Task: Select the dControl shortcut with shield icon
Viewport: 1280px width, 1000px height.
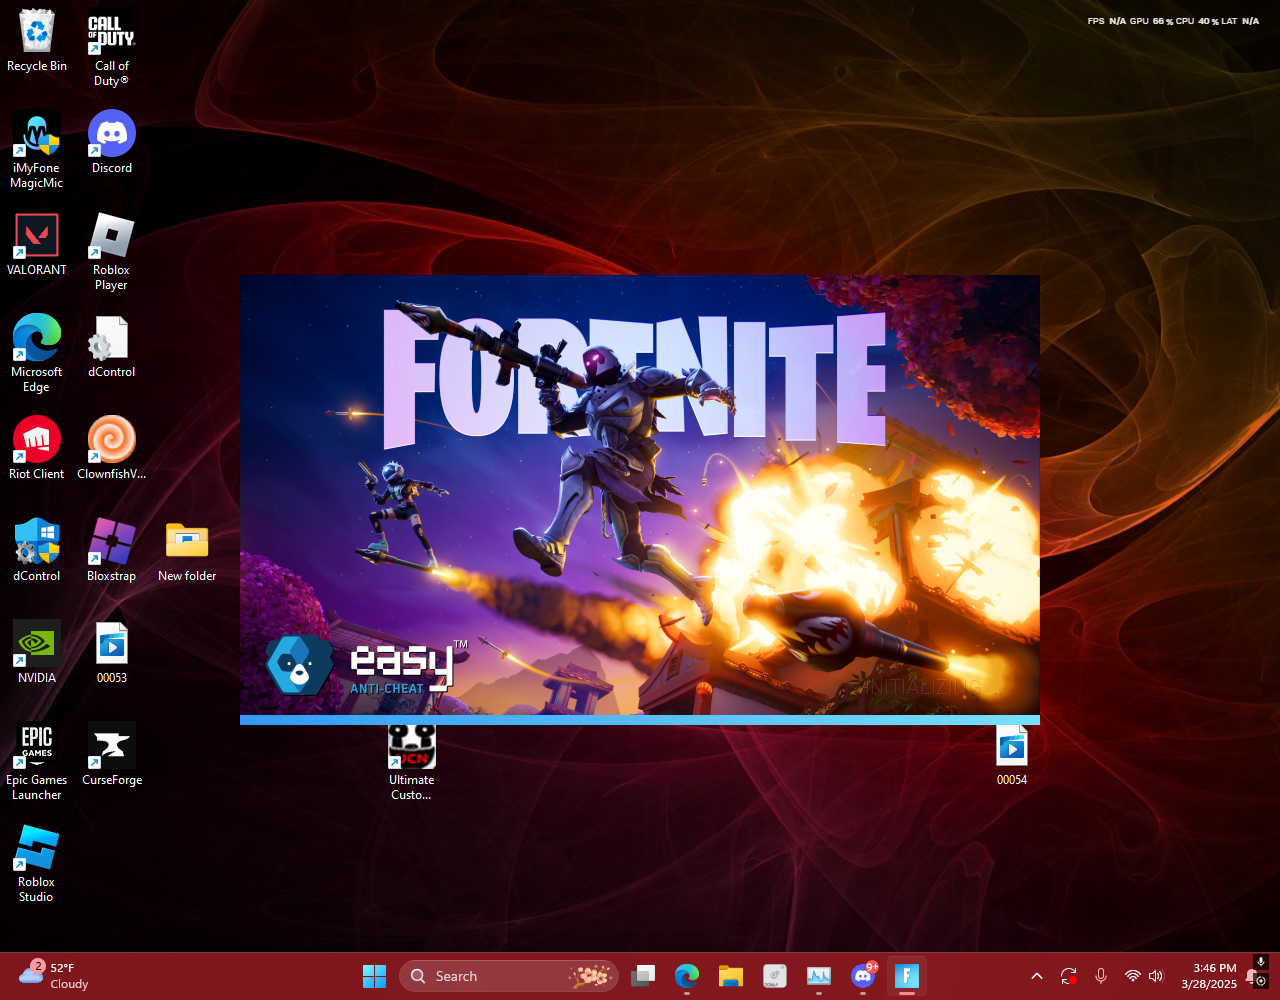Action: [x=37, y=551]
